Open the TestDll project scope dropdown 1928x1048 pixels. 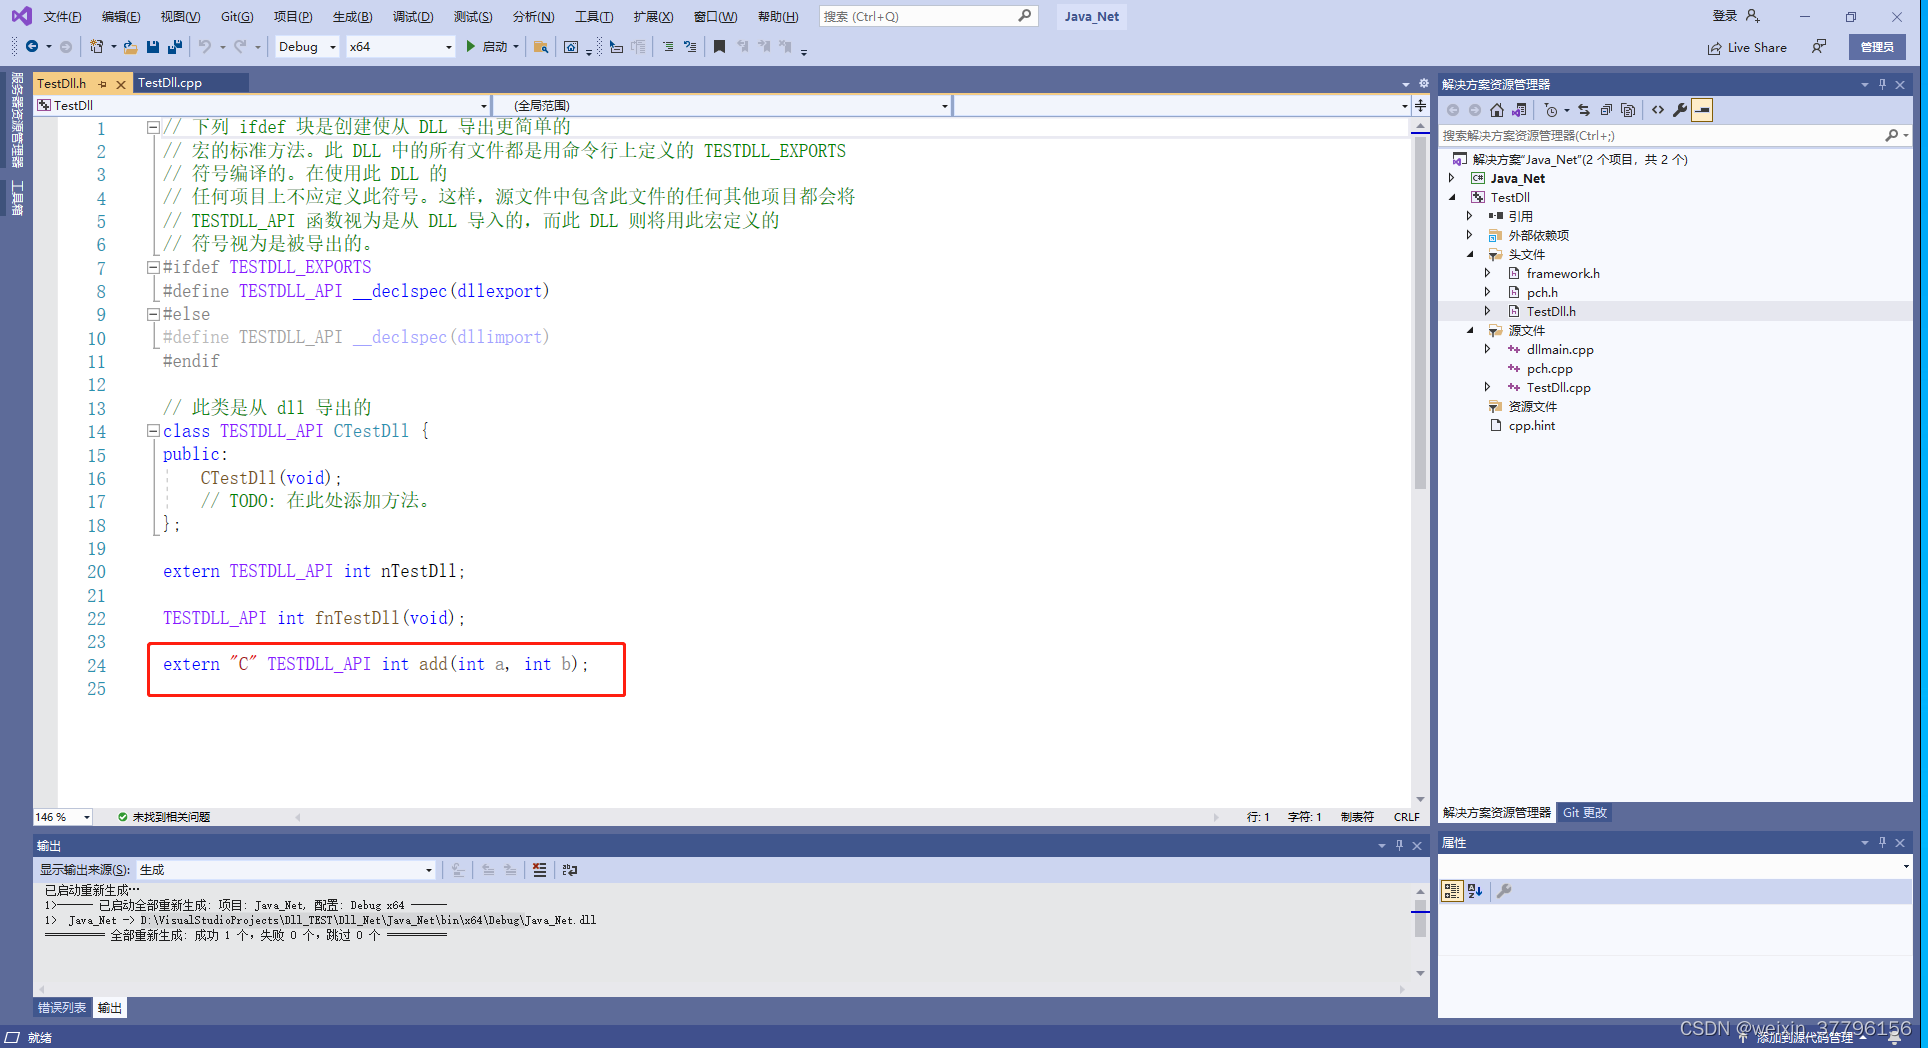262,105
